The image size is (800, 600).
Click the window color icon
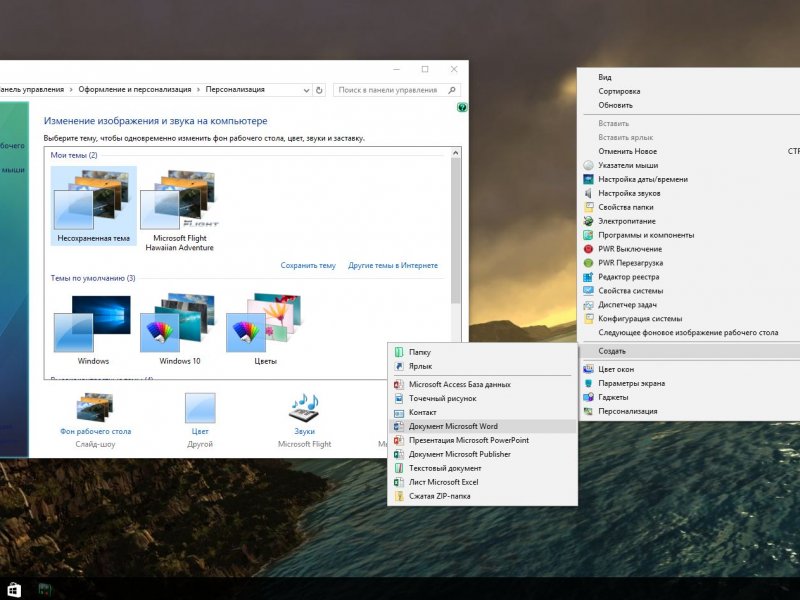click(x=588, y=369)
